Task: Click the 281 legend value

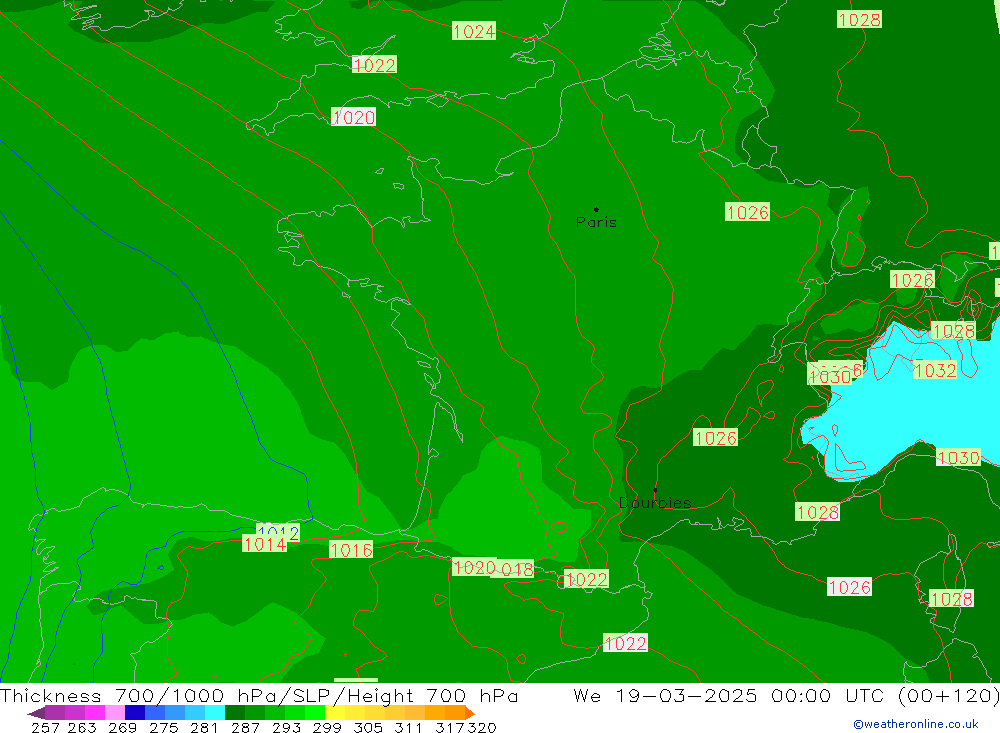Action: click(x=204, y=727)
